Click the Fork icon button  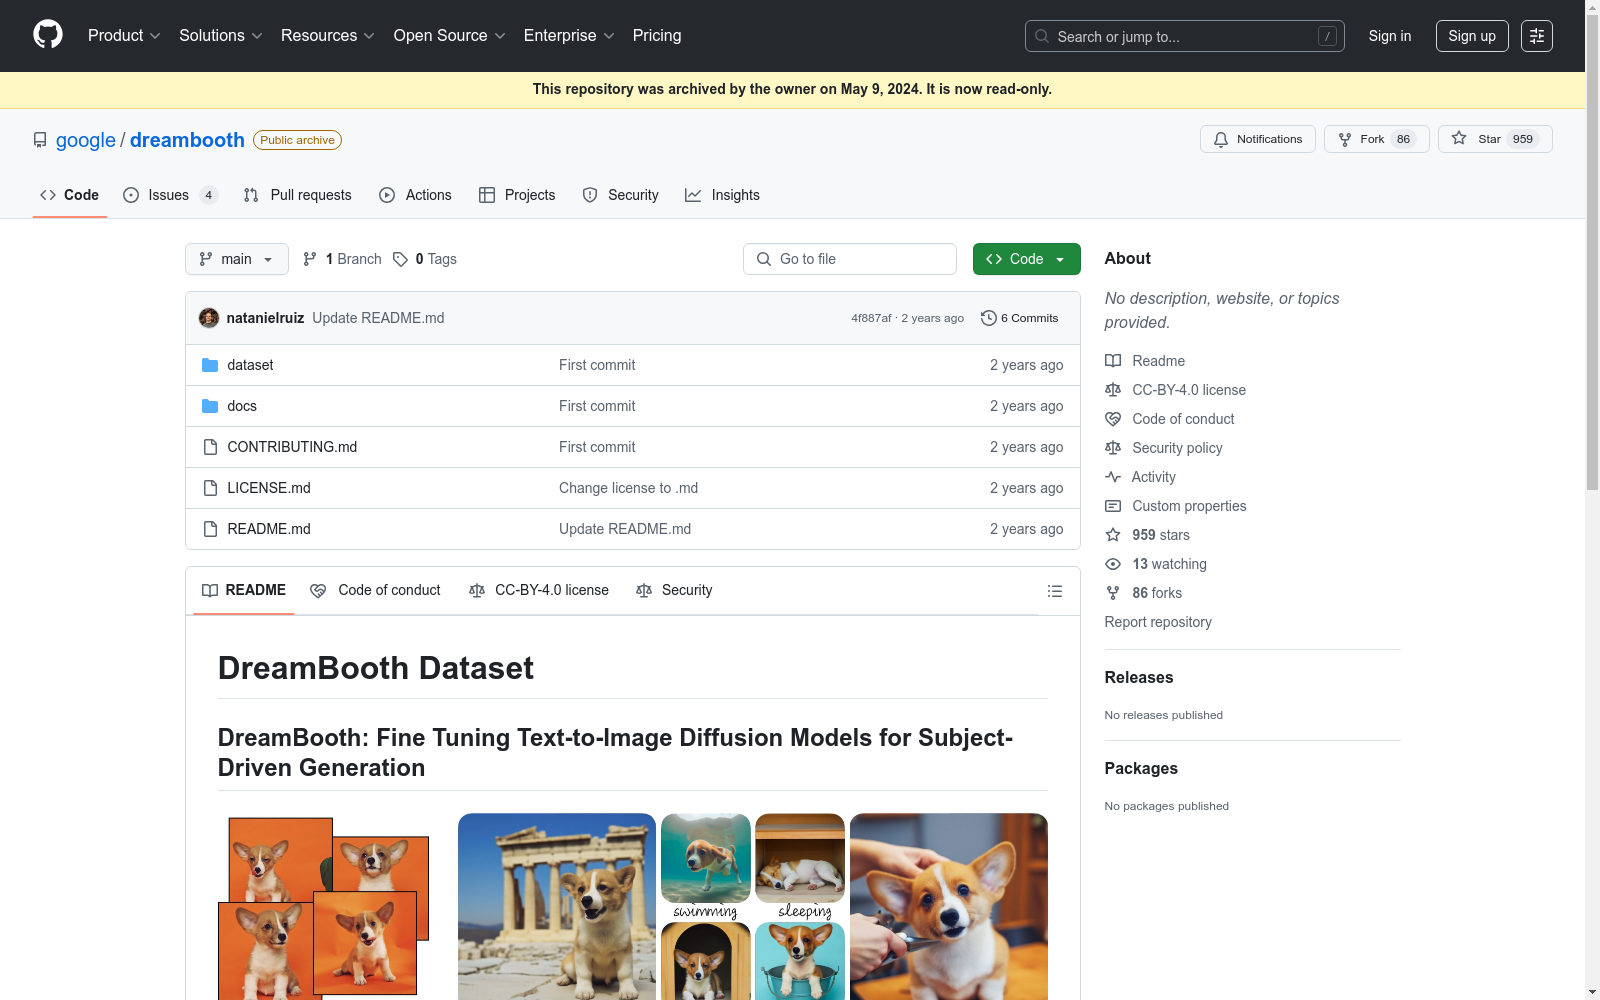[x=1345, y=139]
